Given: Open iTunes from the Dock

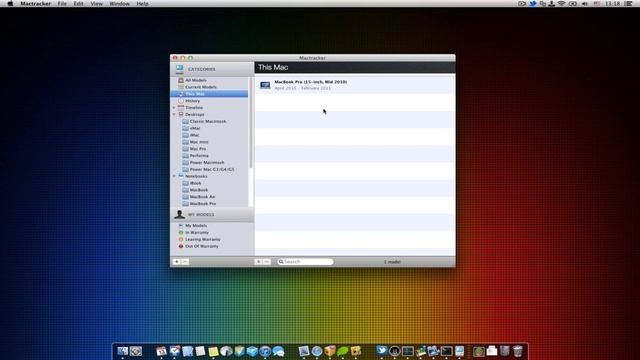Looking at the screenshot, I should coord(265,351).
